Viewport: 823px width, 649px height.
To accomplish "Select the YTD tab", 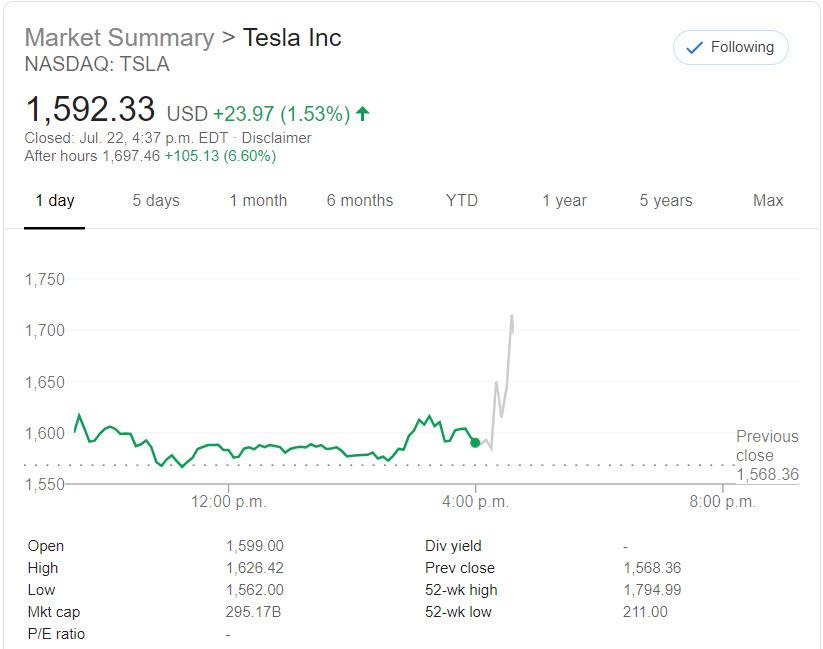I will 462,201.
